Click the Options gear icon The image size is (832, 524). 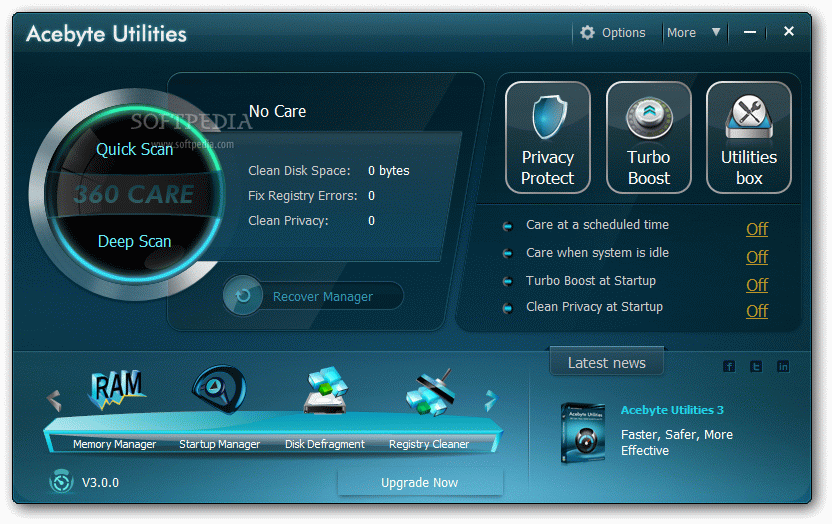pyautogui.click(x=587, y=32)
